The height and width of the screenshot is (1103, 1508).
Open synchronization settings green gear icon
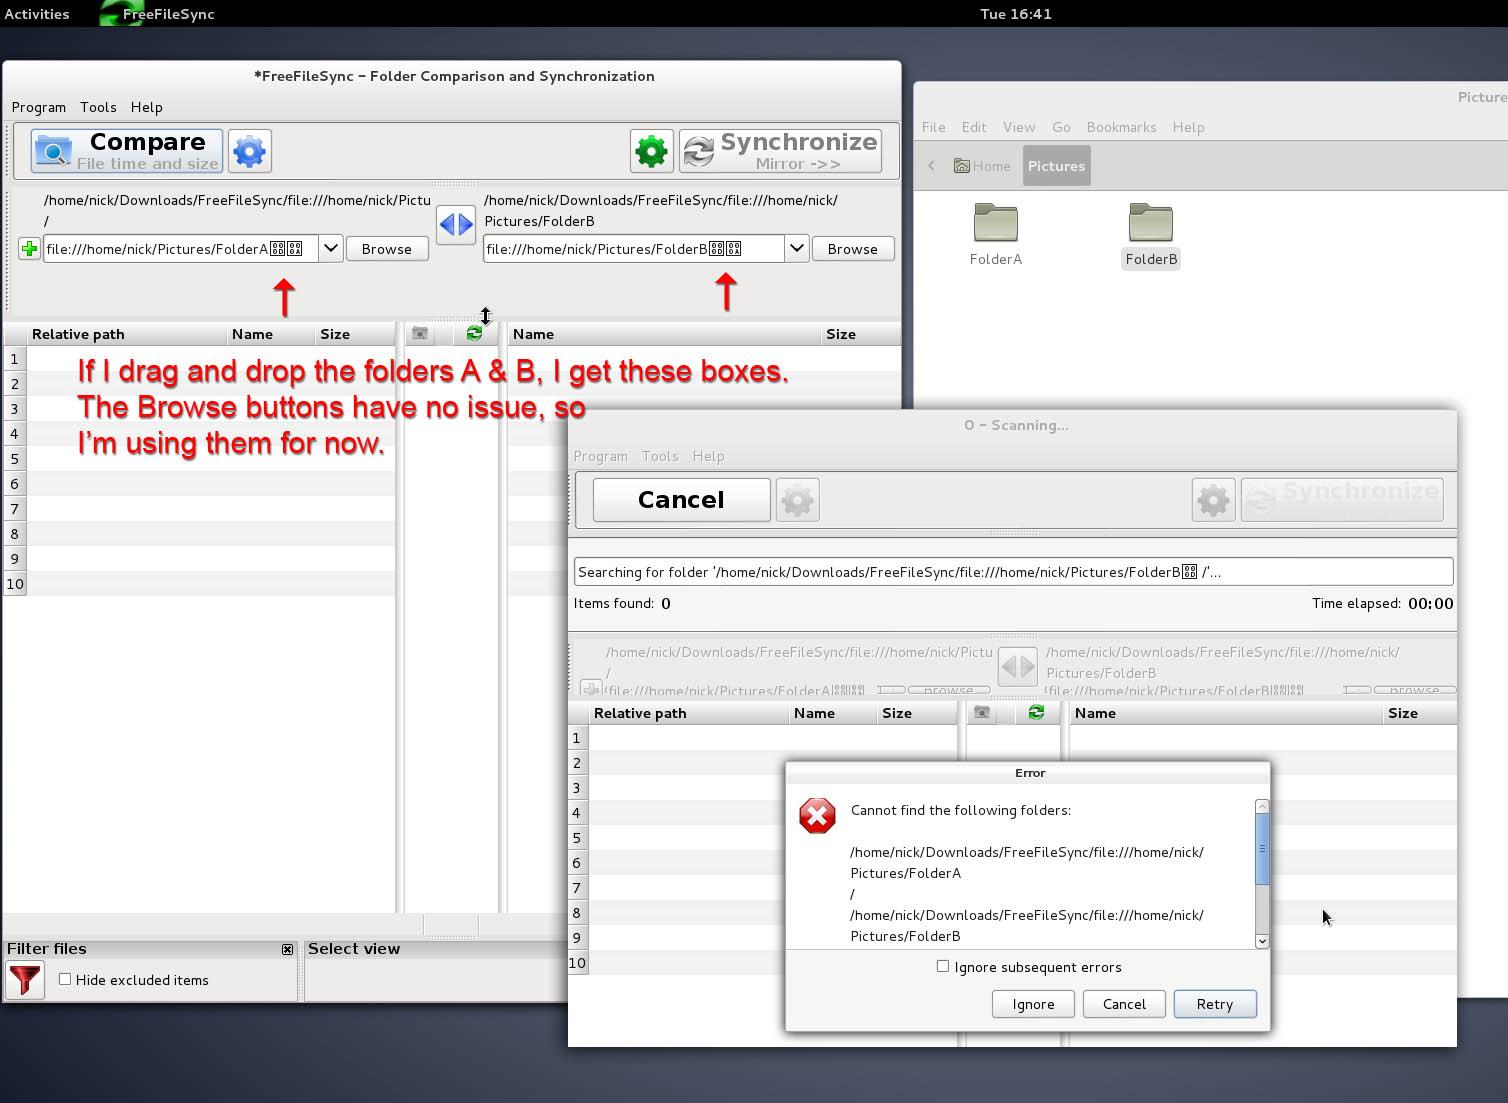[x=651, y=151]
